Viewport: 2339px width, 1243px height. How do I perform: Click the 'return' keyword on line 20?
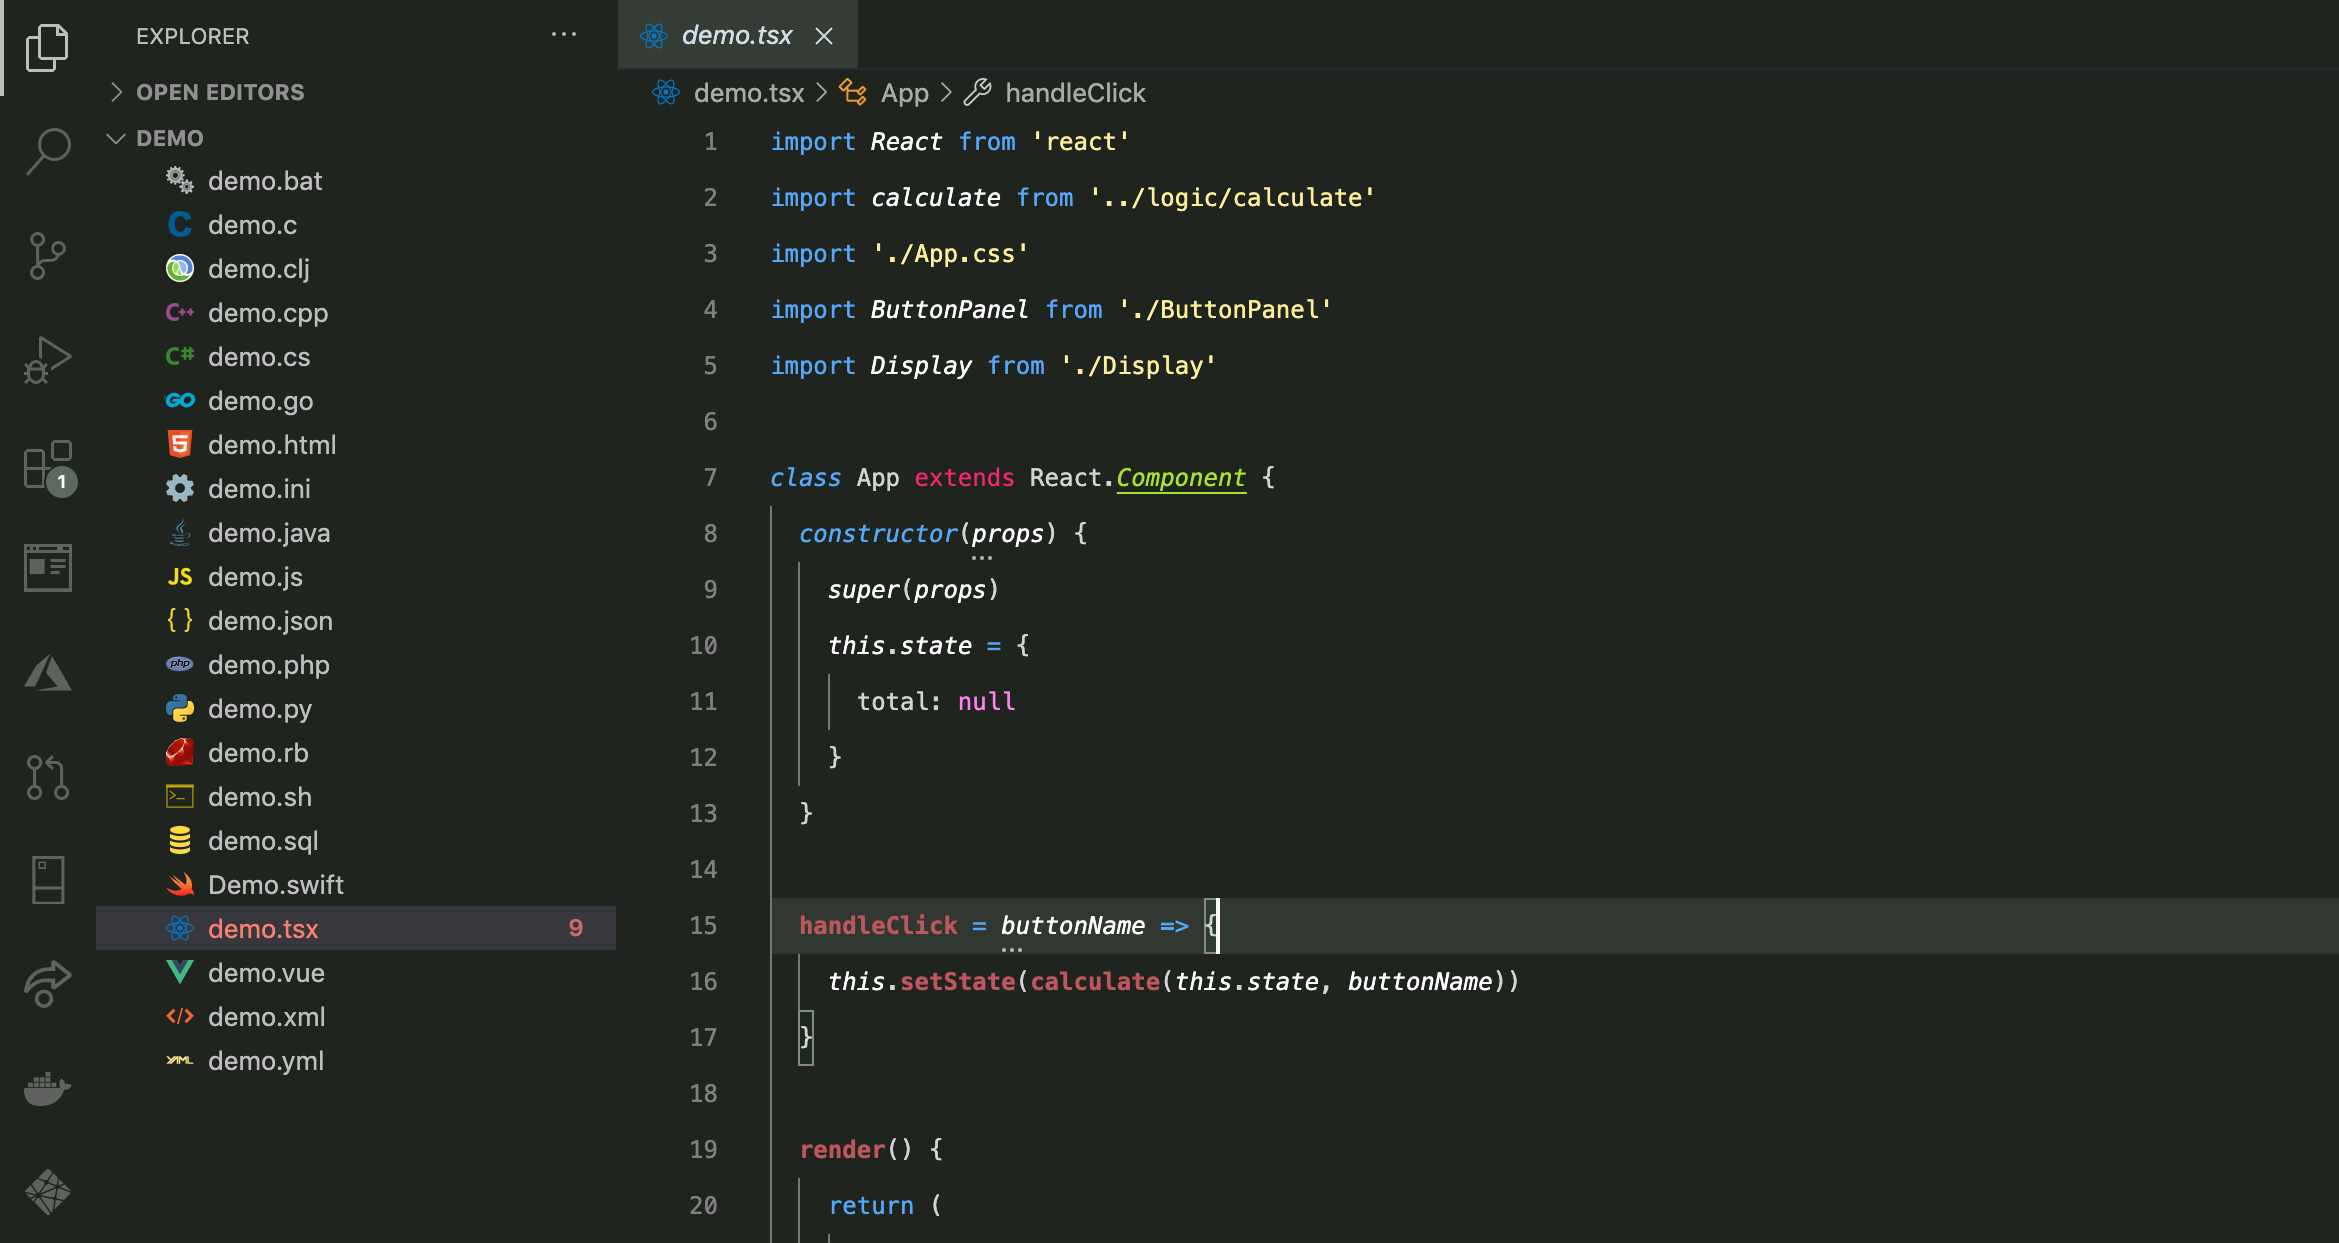[x=871, y=1206]
